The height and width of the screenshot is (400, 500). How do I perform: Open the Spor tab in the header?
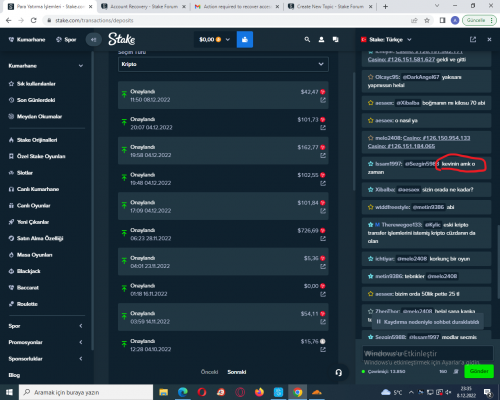pyautogui.click(x=66, y=40)
